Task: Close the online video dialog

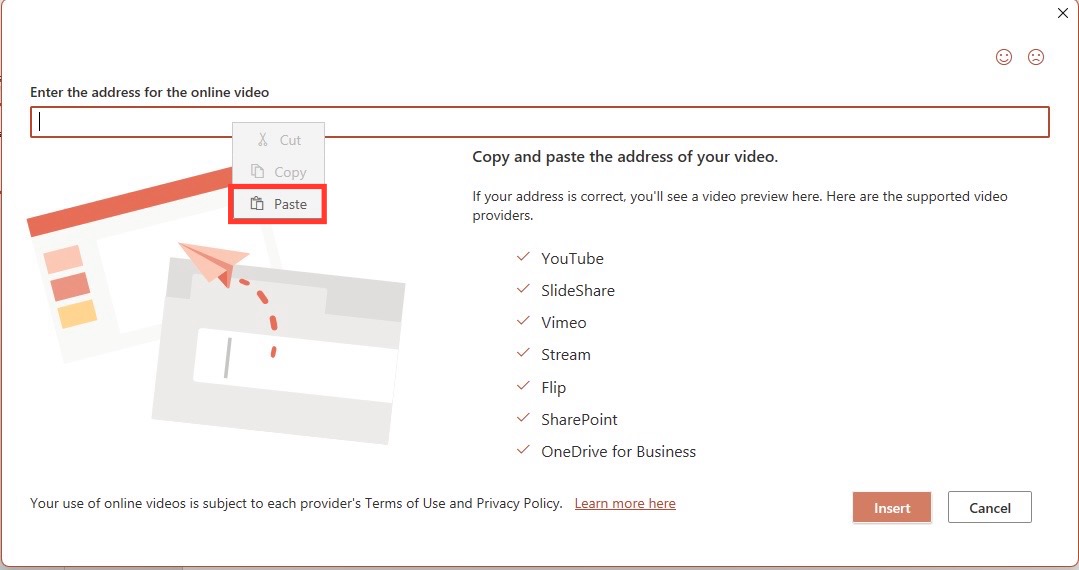Action: pyautogui.click(x=1062, y=13)
